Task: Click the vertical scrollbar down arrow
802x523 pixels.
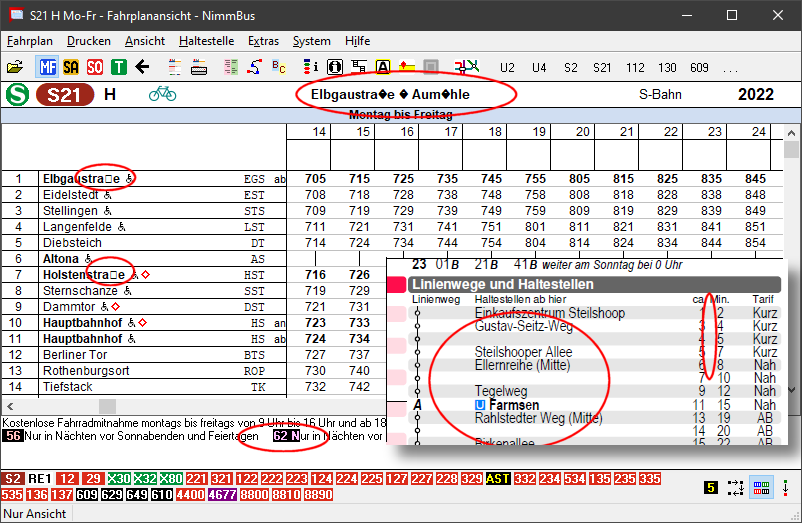Action: (x=791, y=389)
